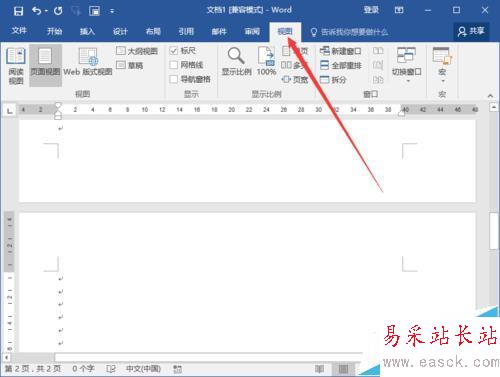The image size is (500, 377).
Task: Open ribbon display options icon
Action: [399, 10]
